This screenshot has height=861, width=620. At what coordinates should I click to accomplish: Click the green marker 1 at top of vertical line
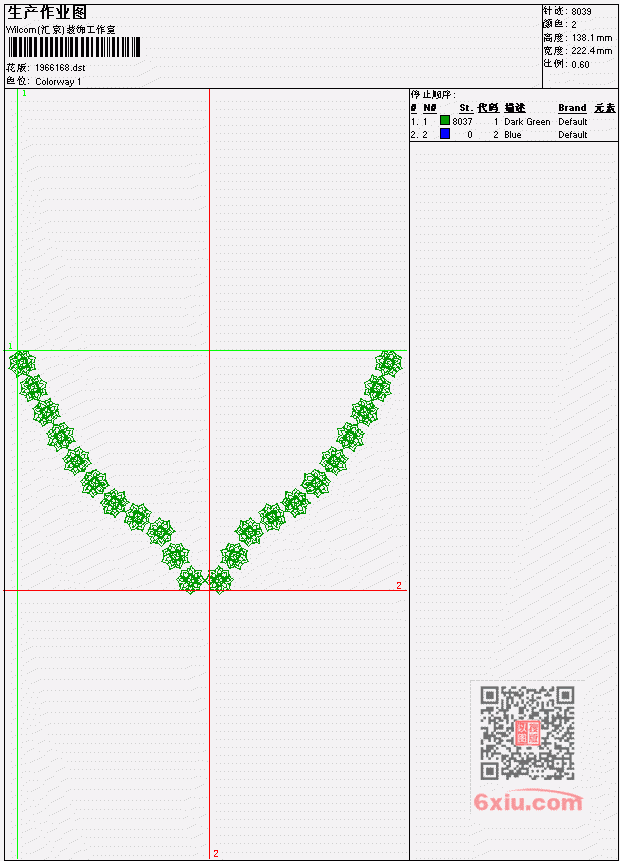tap(24, 93)
